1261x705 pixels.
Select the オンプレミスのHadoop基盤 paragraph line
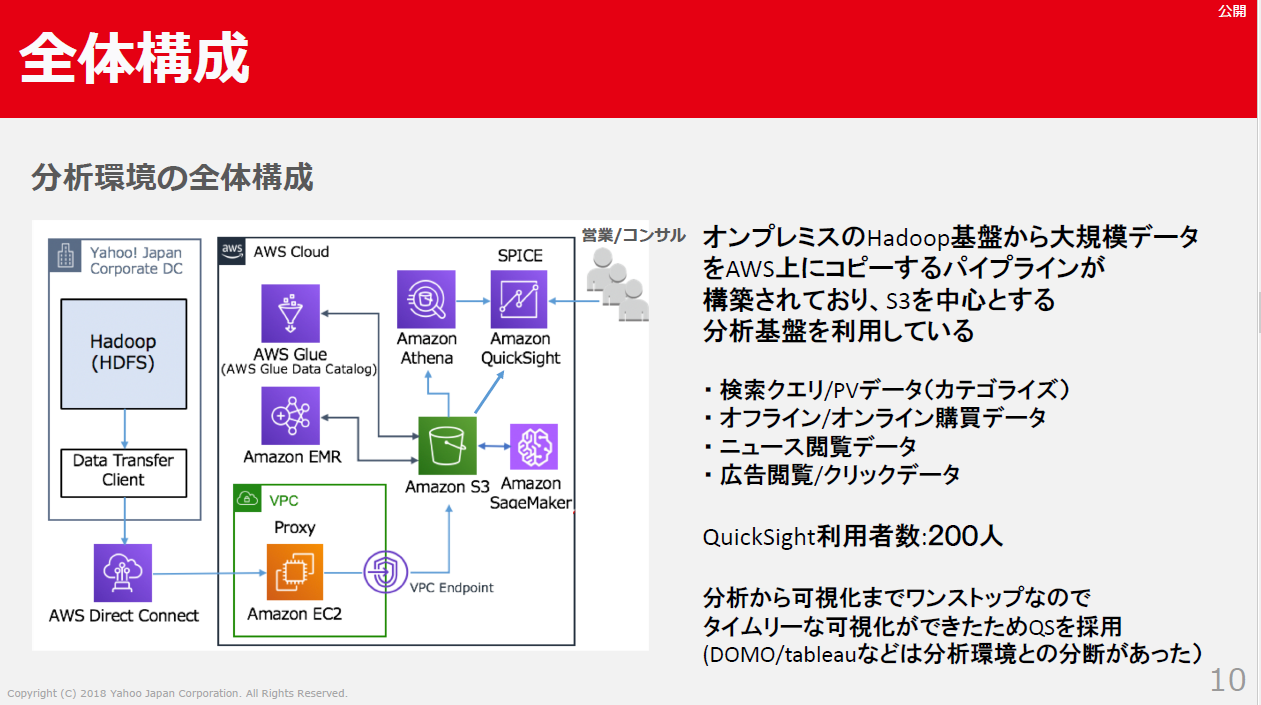coord(951,238)
